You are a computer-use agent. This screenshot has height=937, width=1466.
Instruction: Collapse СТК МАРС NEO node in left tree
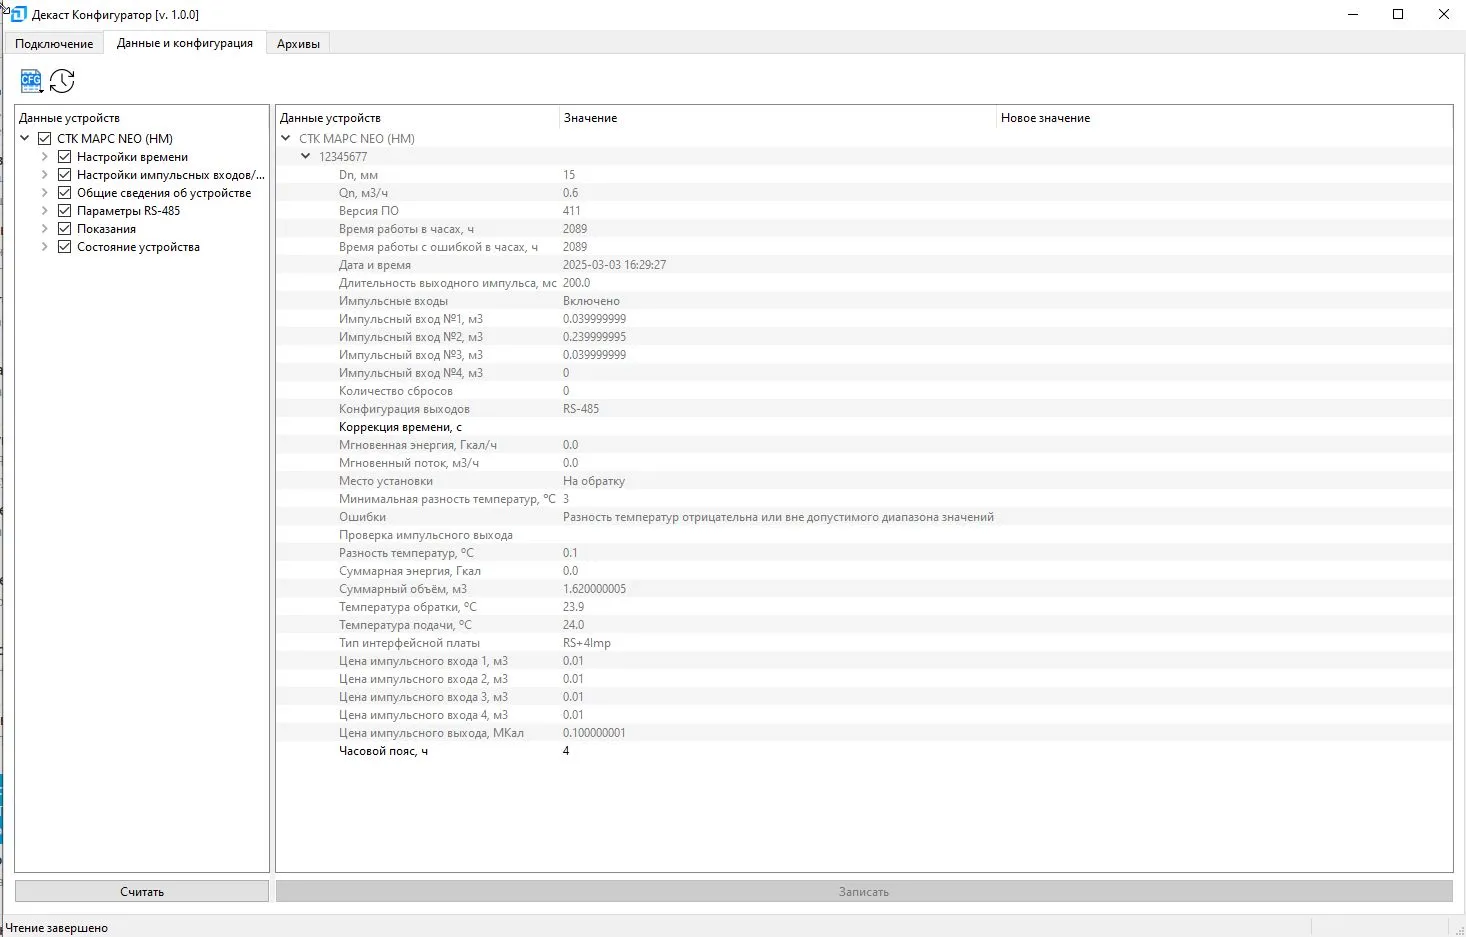click(25, 139)
